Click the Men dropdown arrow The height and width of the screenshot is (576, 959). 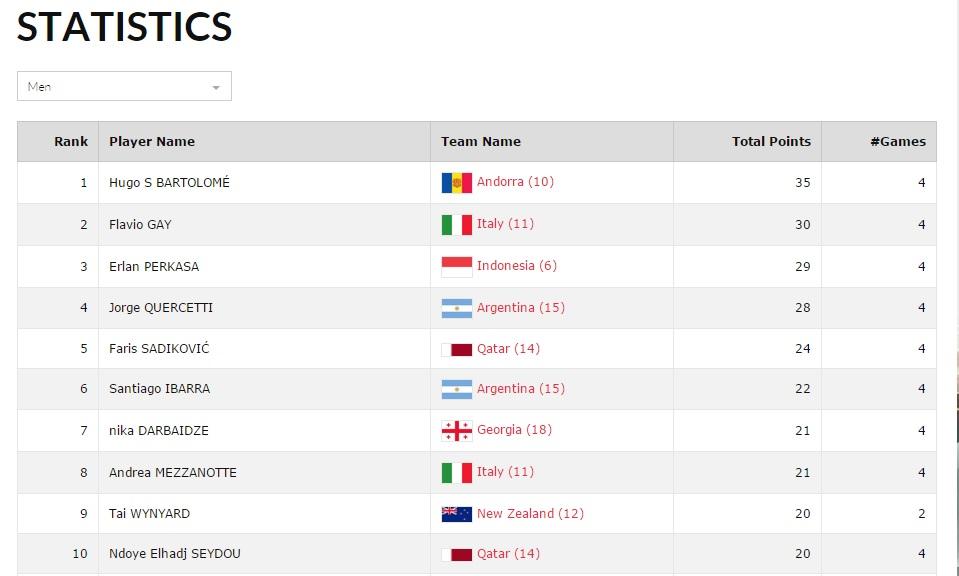coord(216,87)
